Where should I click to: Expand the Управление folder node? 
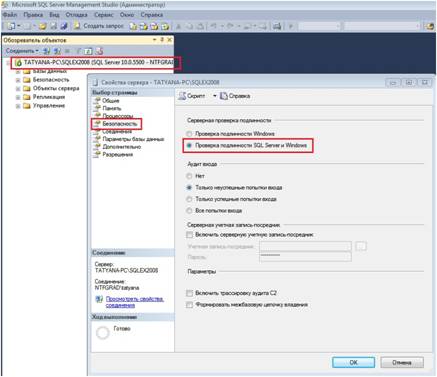(18, 106)
